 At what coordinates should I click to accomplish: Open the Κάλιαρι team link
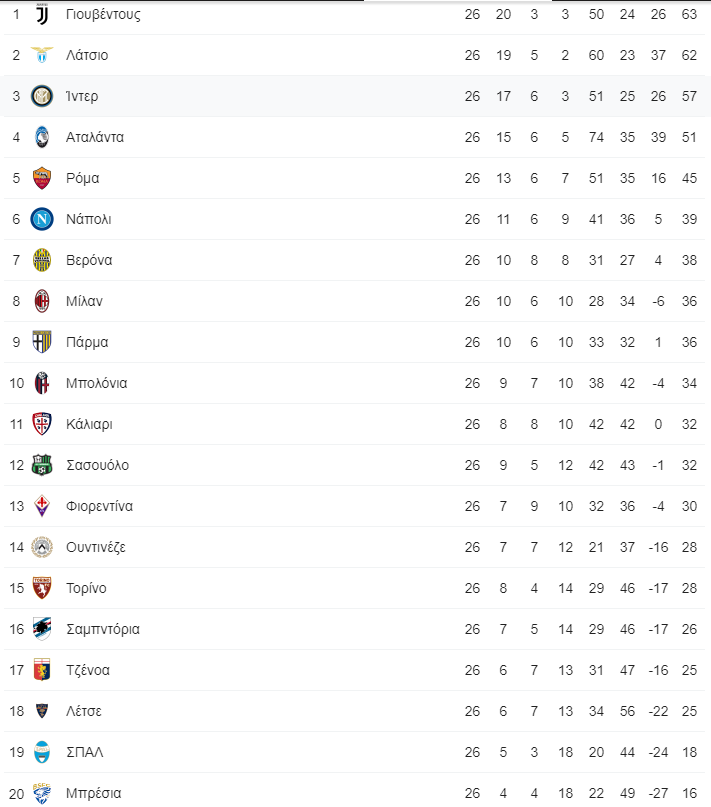(89, 424)
